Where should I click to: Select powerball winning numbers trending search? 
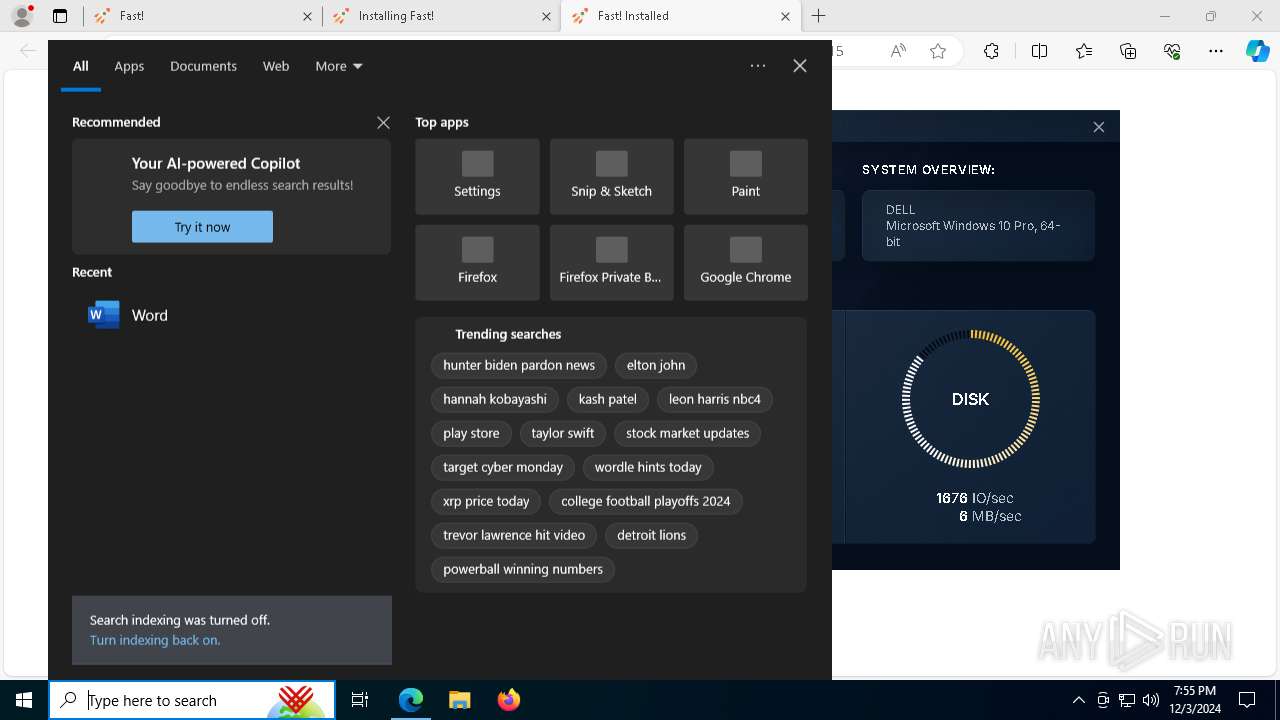[523, 569]
